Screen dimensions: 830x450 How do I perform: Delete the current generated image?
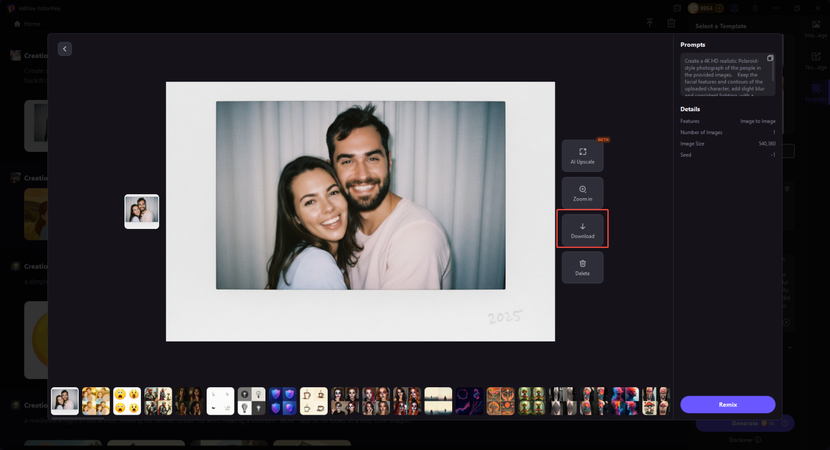(x=582, y=267)
